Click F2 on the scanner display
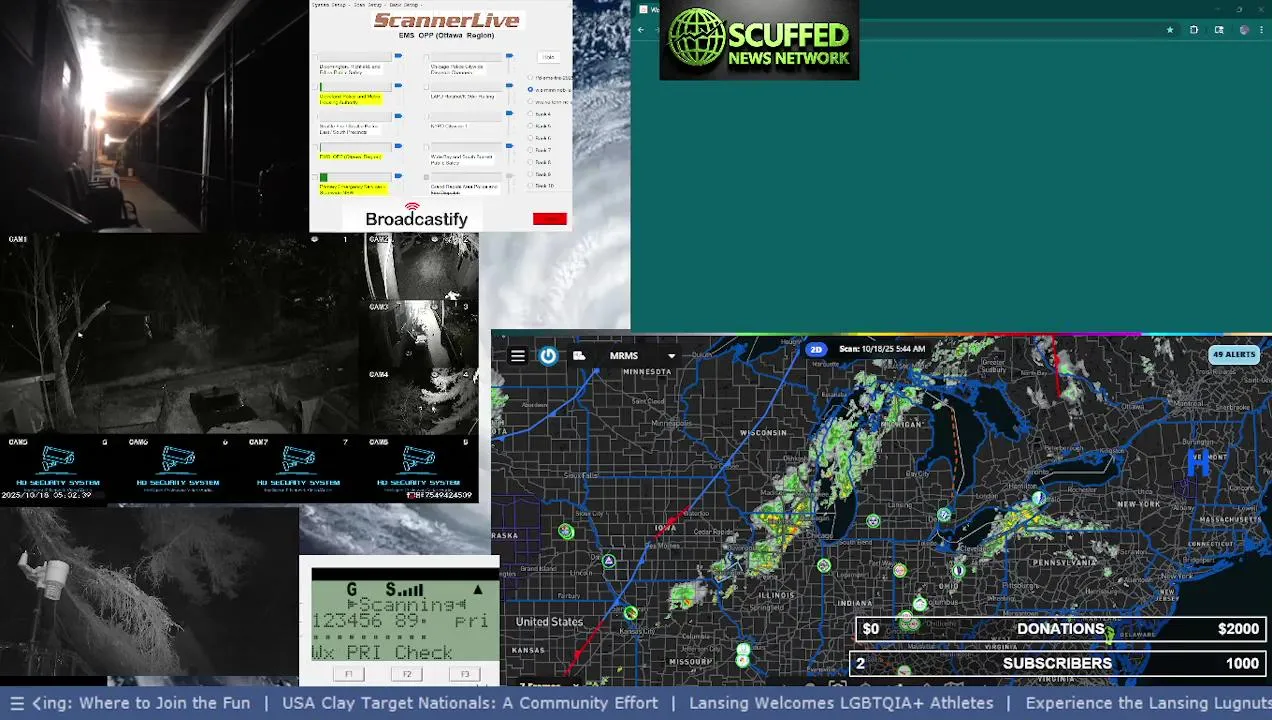The image size is (1272, 720). pos(406,674)
